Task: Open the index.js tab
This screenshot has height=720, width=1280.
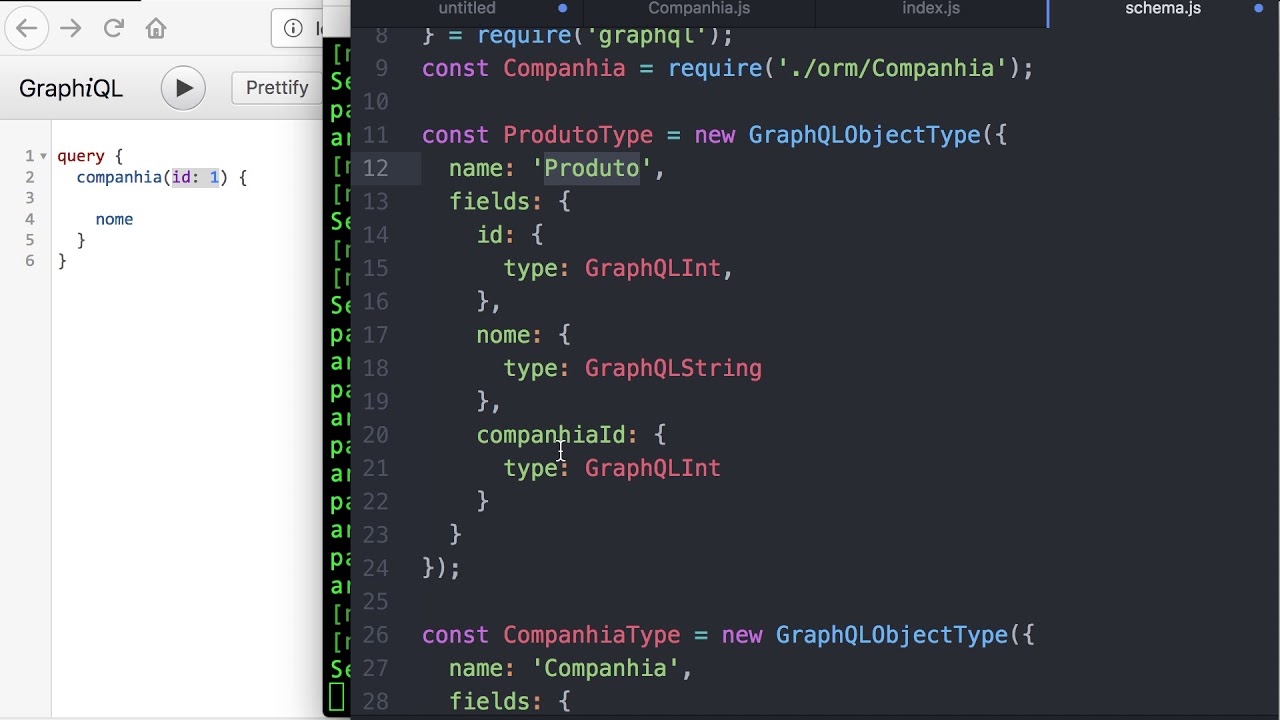Action: coord(931,9)
